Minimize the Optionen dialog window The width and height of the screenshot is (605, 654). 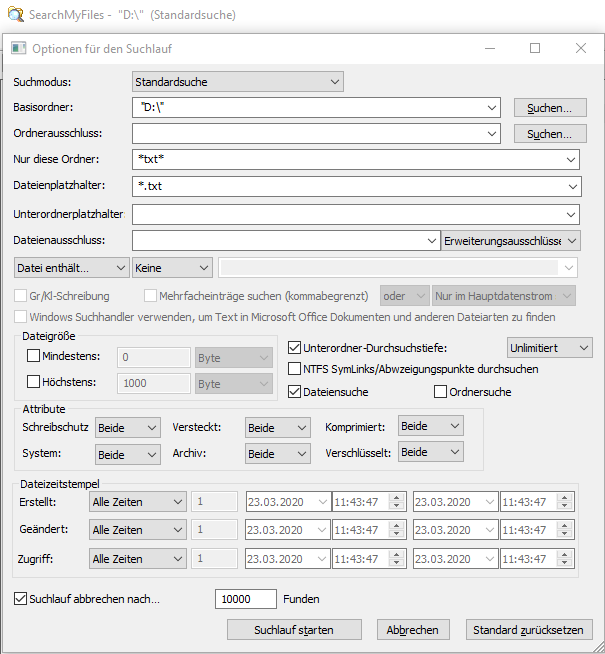click(x=490, y=48)
